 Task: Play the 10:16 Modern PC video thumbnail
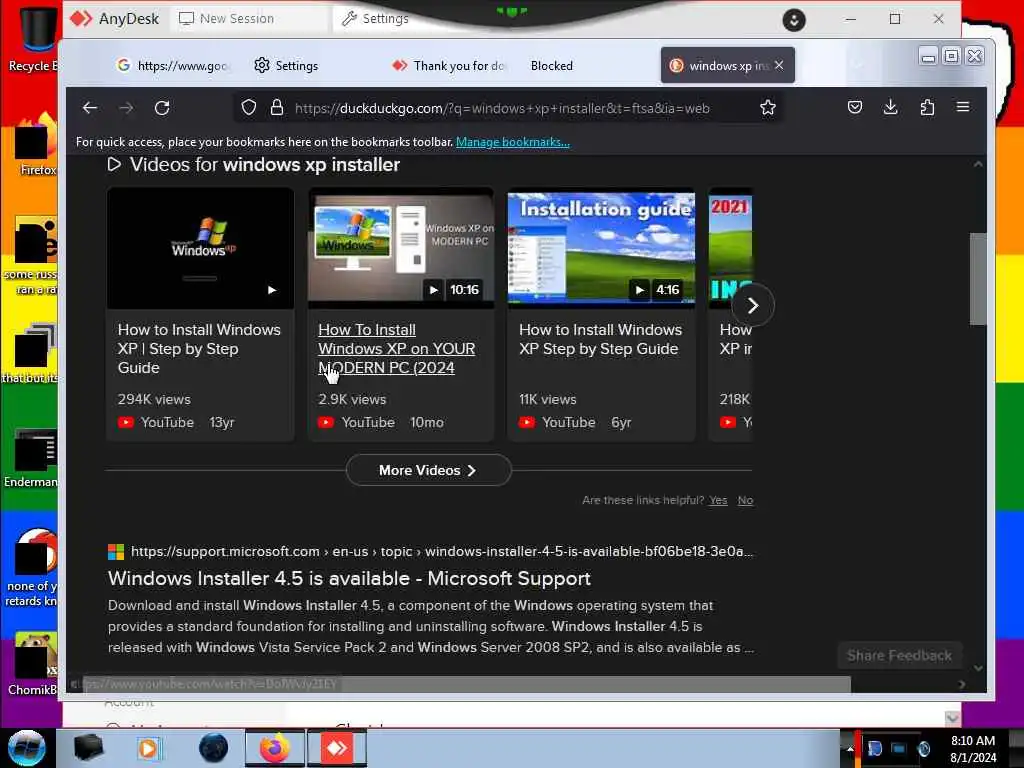coord(401,248)
